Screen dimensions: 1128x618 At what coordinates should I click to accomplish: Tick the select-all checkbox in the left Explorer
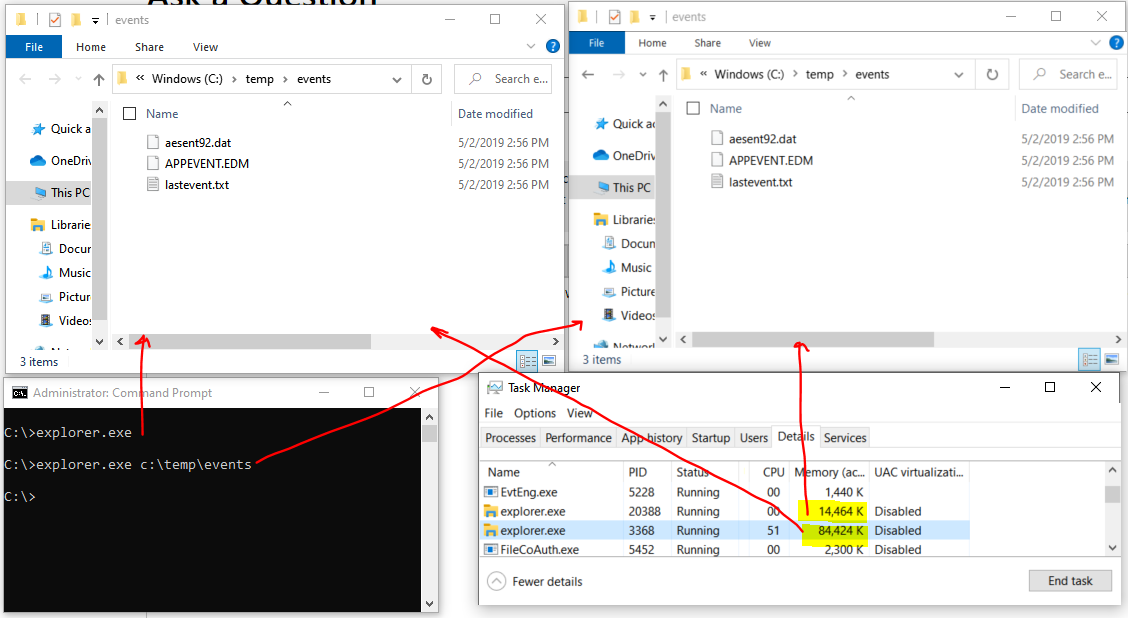tap(129, 114)
